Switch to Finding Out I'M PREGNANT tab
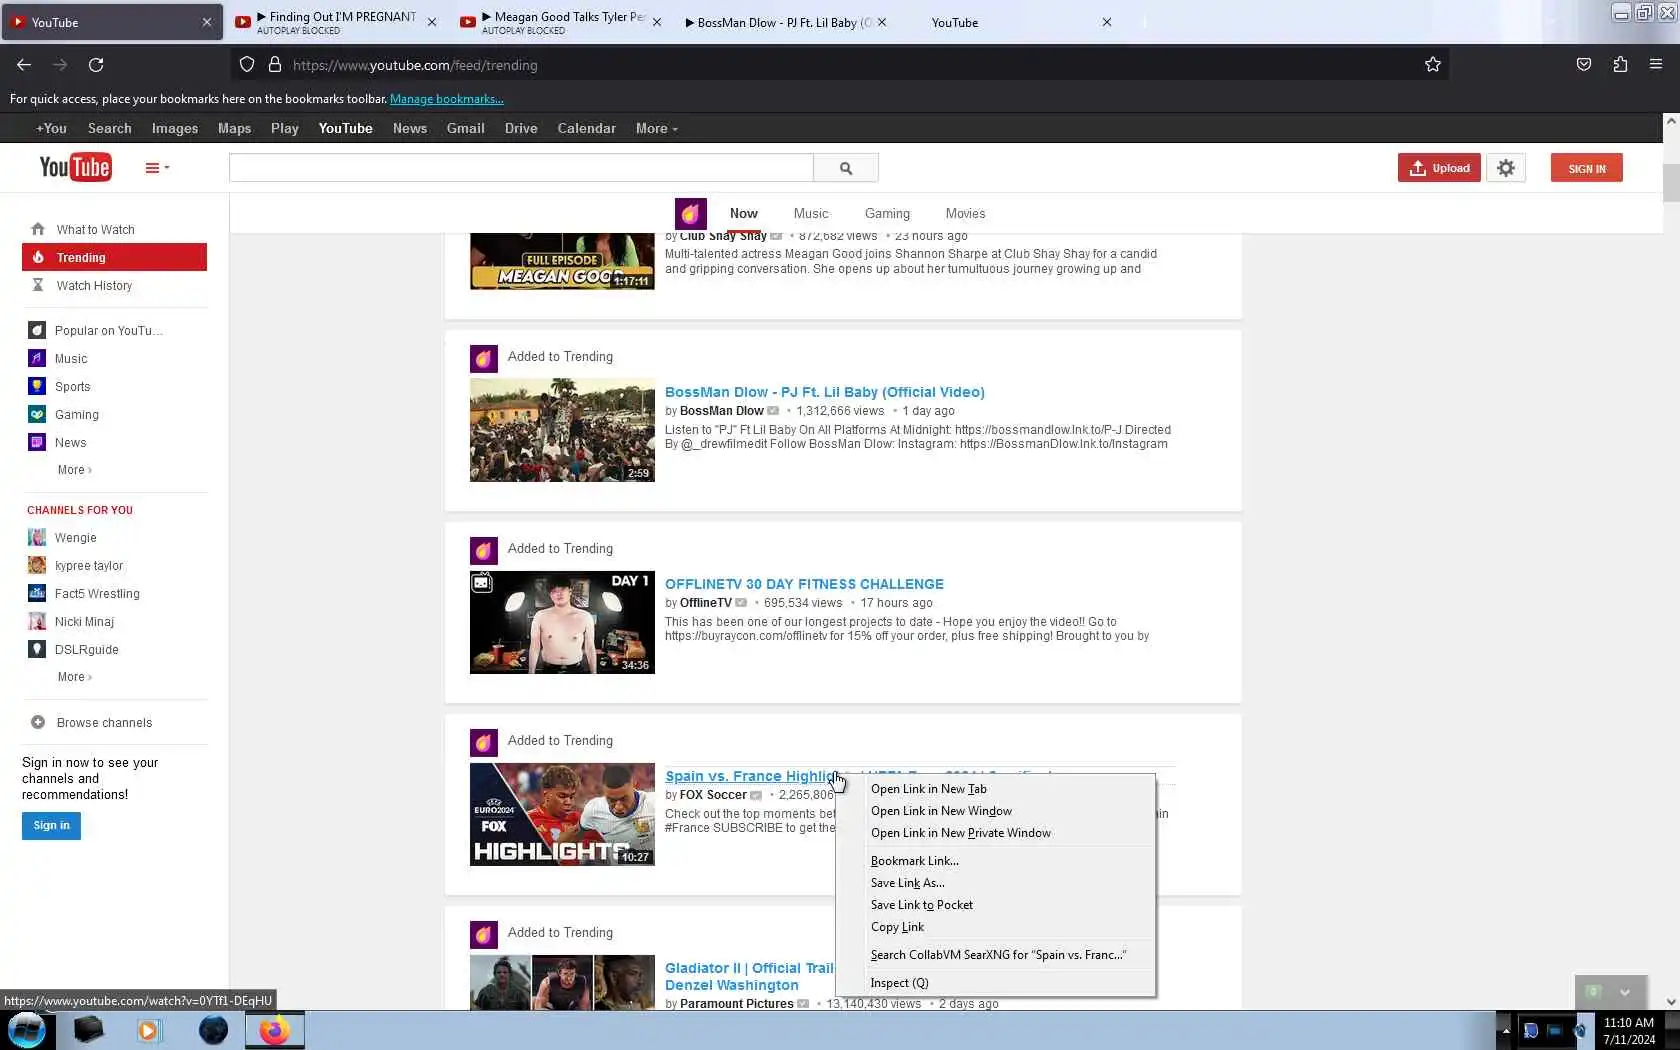The image size is (1680, 1050). click(335, 22)
